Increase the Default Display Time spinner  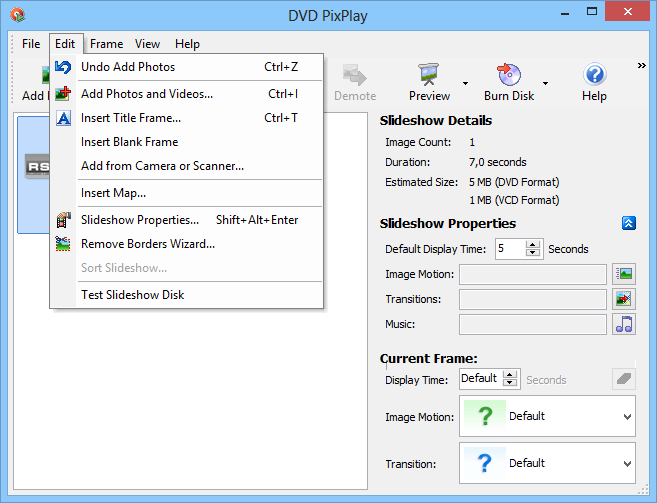tap(533, 245)
